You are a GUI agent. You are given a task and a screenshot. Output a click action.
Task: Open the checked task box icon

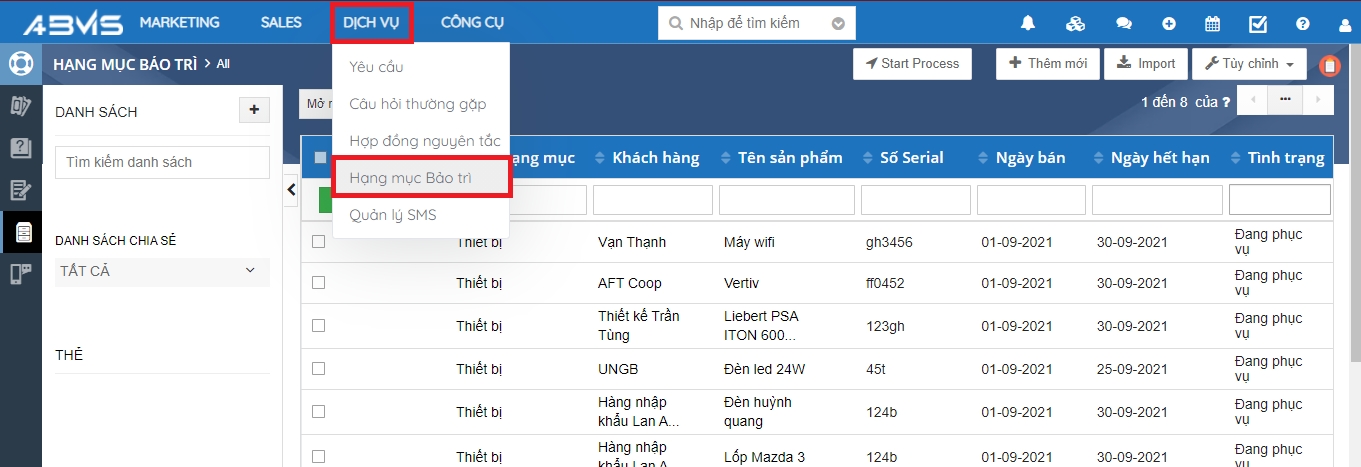click(x=1258, y=24)
